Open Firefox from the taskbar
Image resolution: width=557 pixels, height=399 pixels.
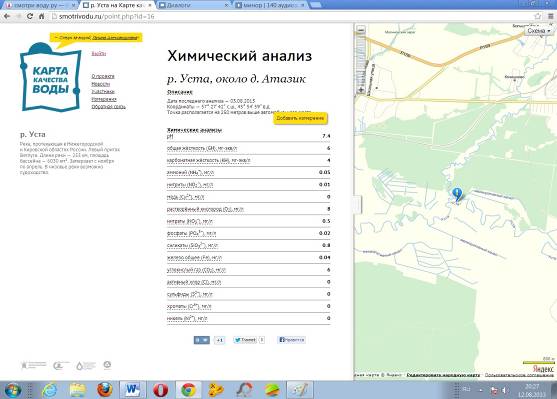pyautogui.click(x=105, y=390)
